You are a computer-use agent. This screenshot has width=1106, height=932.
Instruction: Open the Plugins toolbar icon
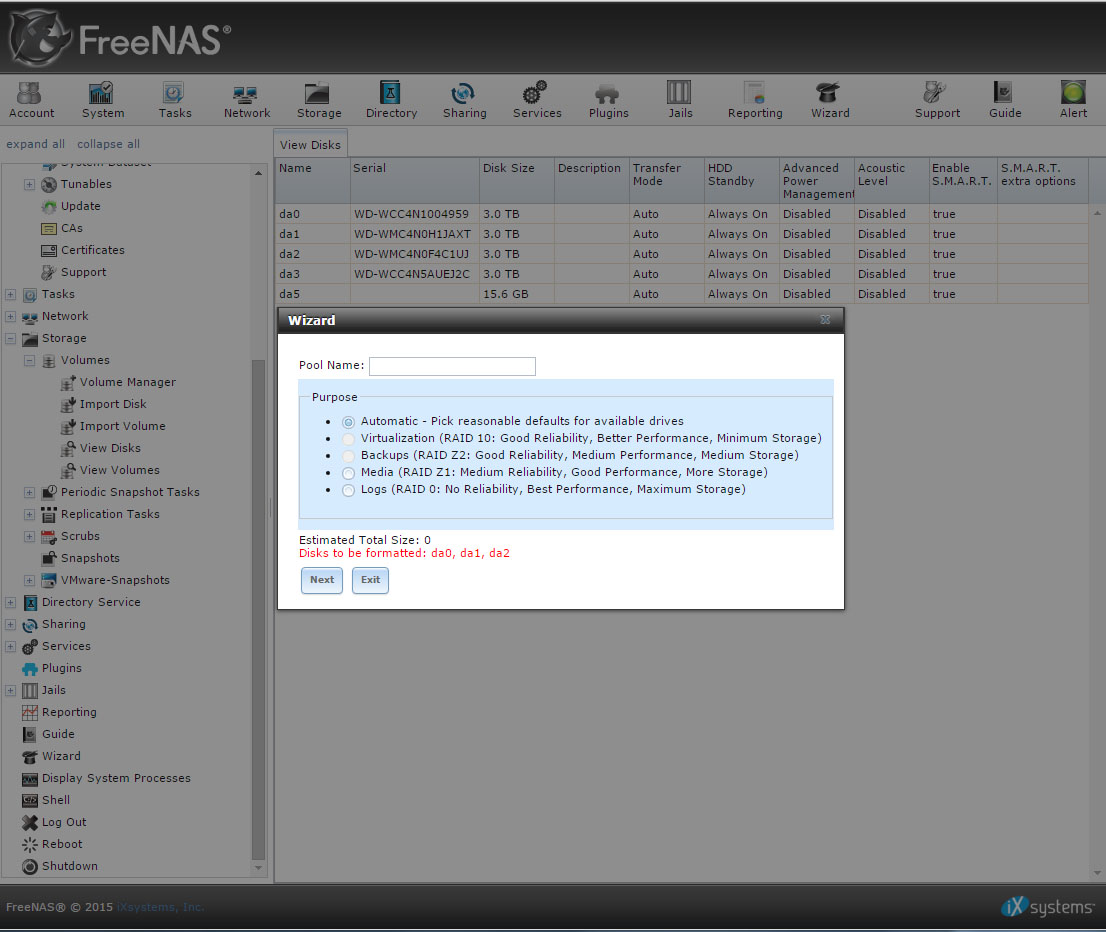coord(608,99)
